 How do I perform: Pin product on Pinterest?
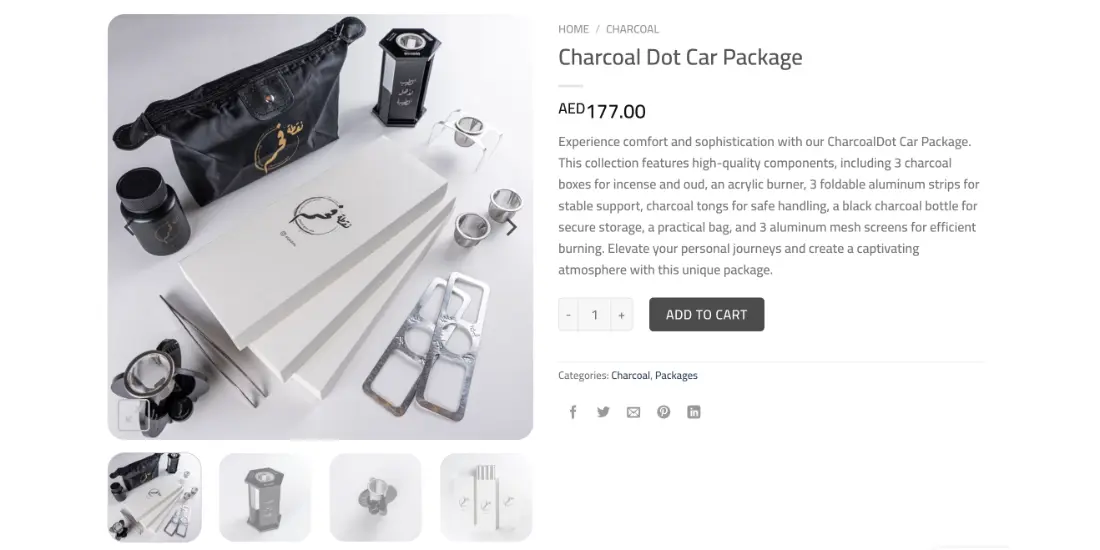[x=664, y=412]
